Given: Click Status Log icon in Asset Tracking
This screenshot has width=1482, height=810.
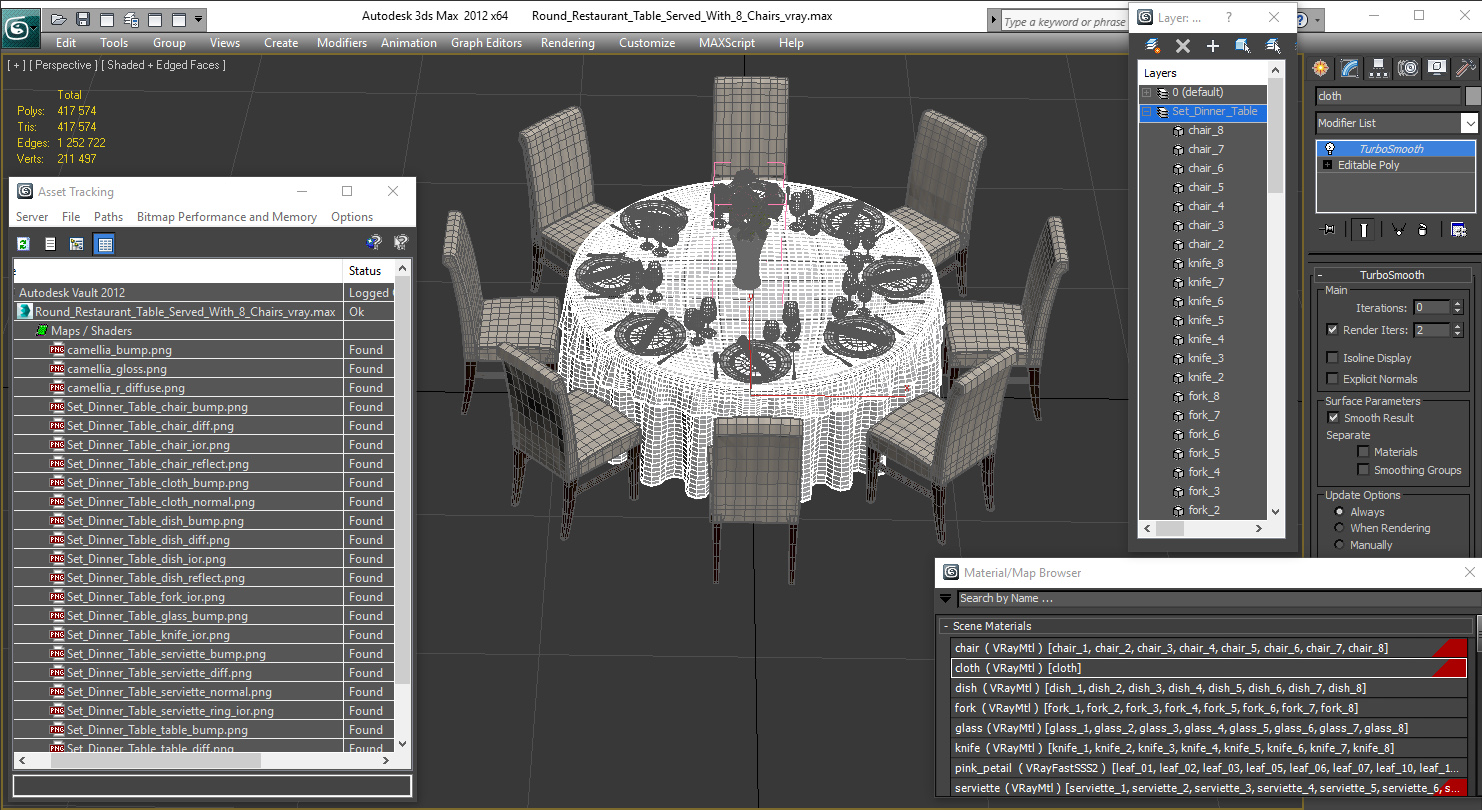Looking at the screenshot, I should (x=50, y=243).
